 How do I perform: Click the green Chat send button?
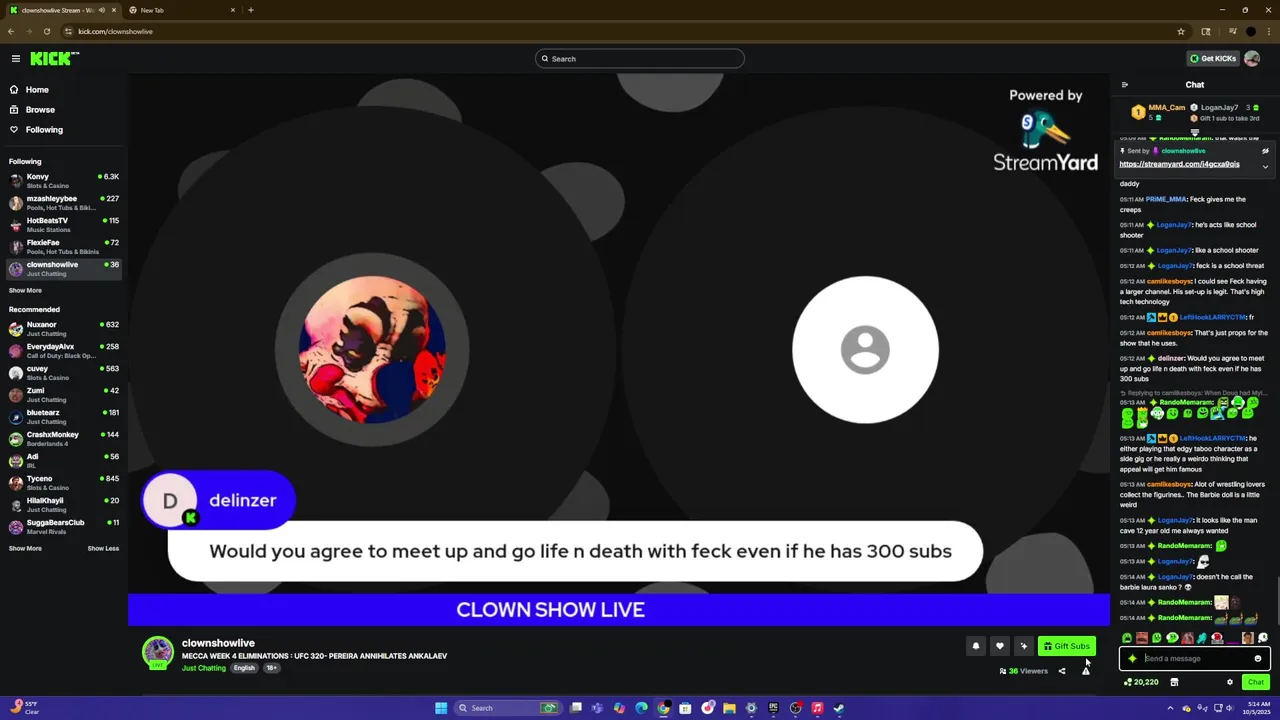[1256, 682]
